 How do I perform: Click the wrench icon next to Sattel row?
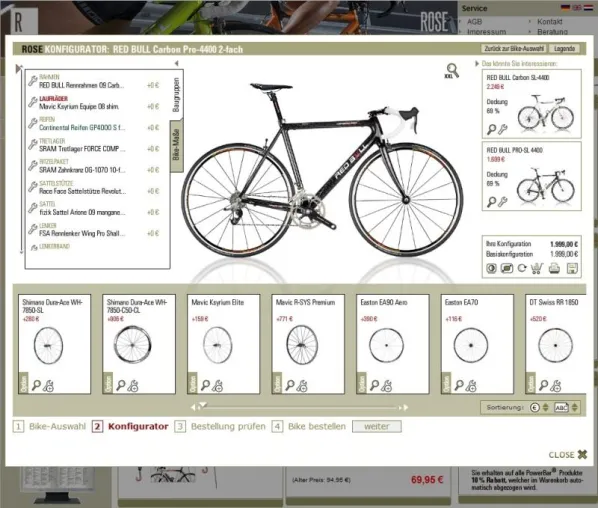33,208
